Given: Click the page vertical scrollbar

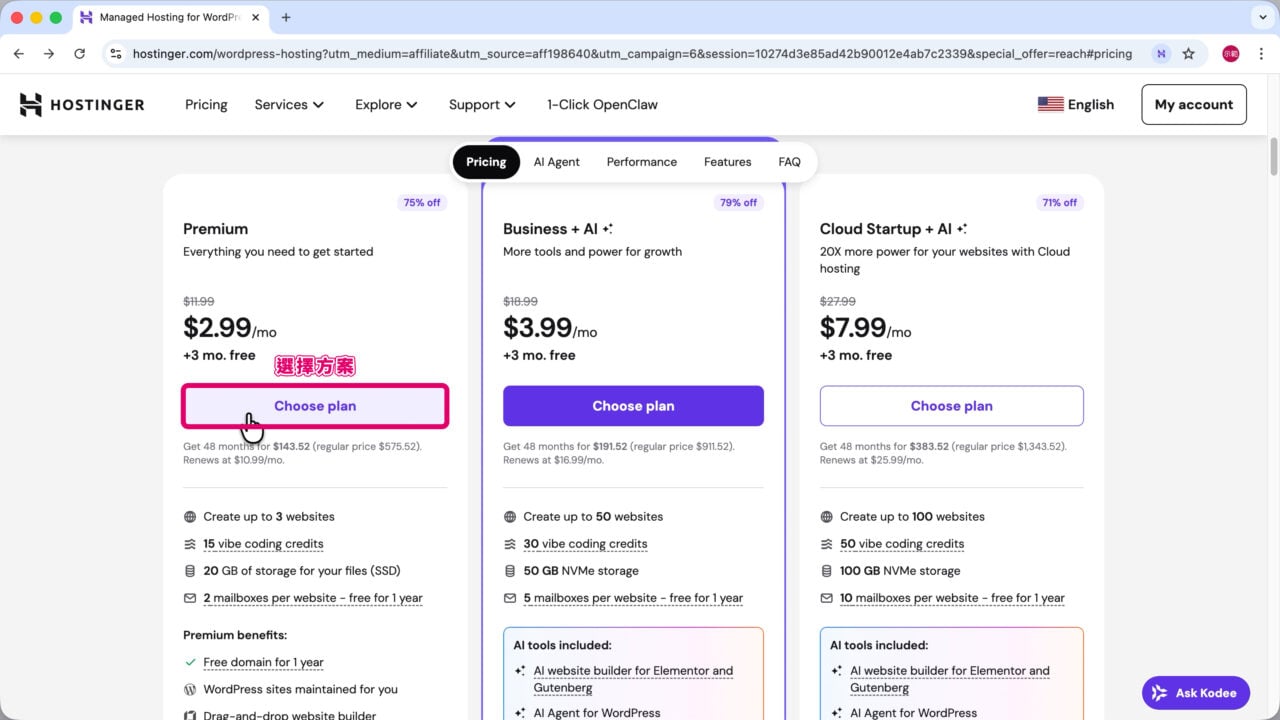Looking at the screenshot, I should [x=1274, y=156].
